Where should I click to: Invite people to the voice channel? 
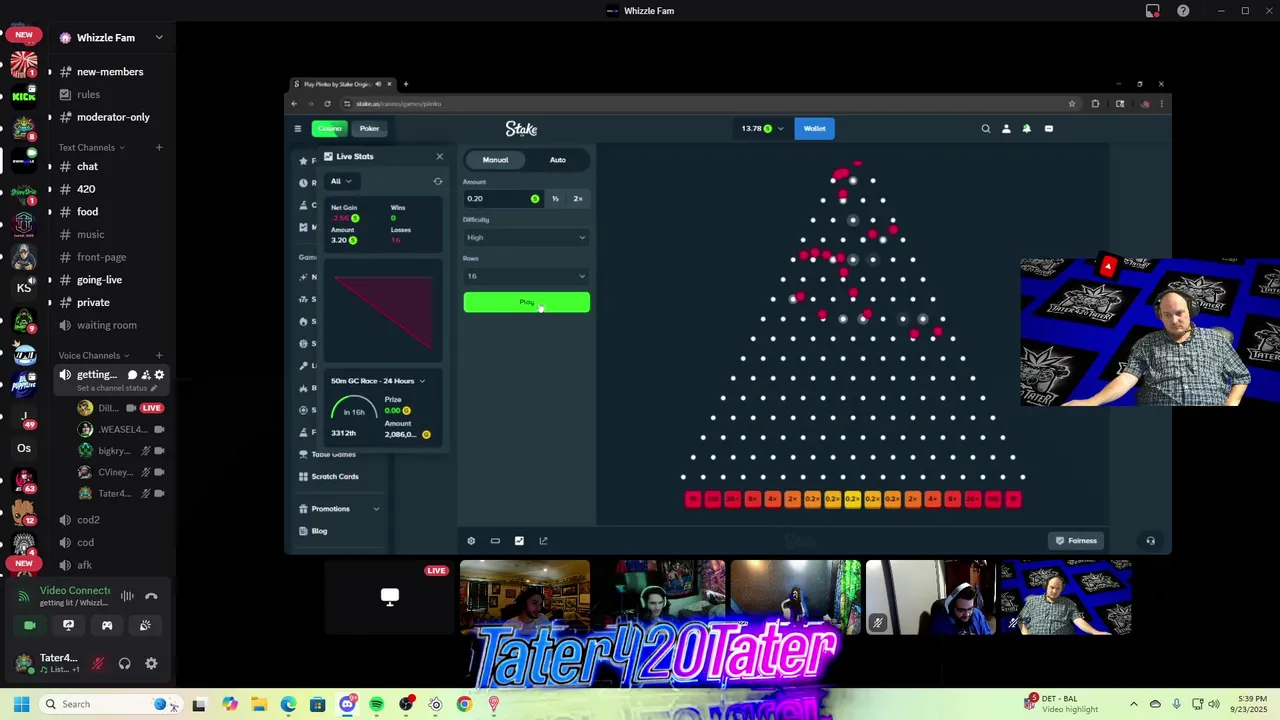tap(146, 375)
